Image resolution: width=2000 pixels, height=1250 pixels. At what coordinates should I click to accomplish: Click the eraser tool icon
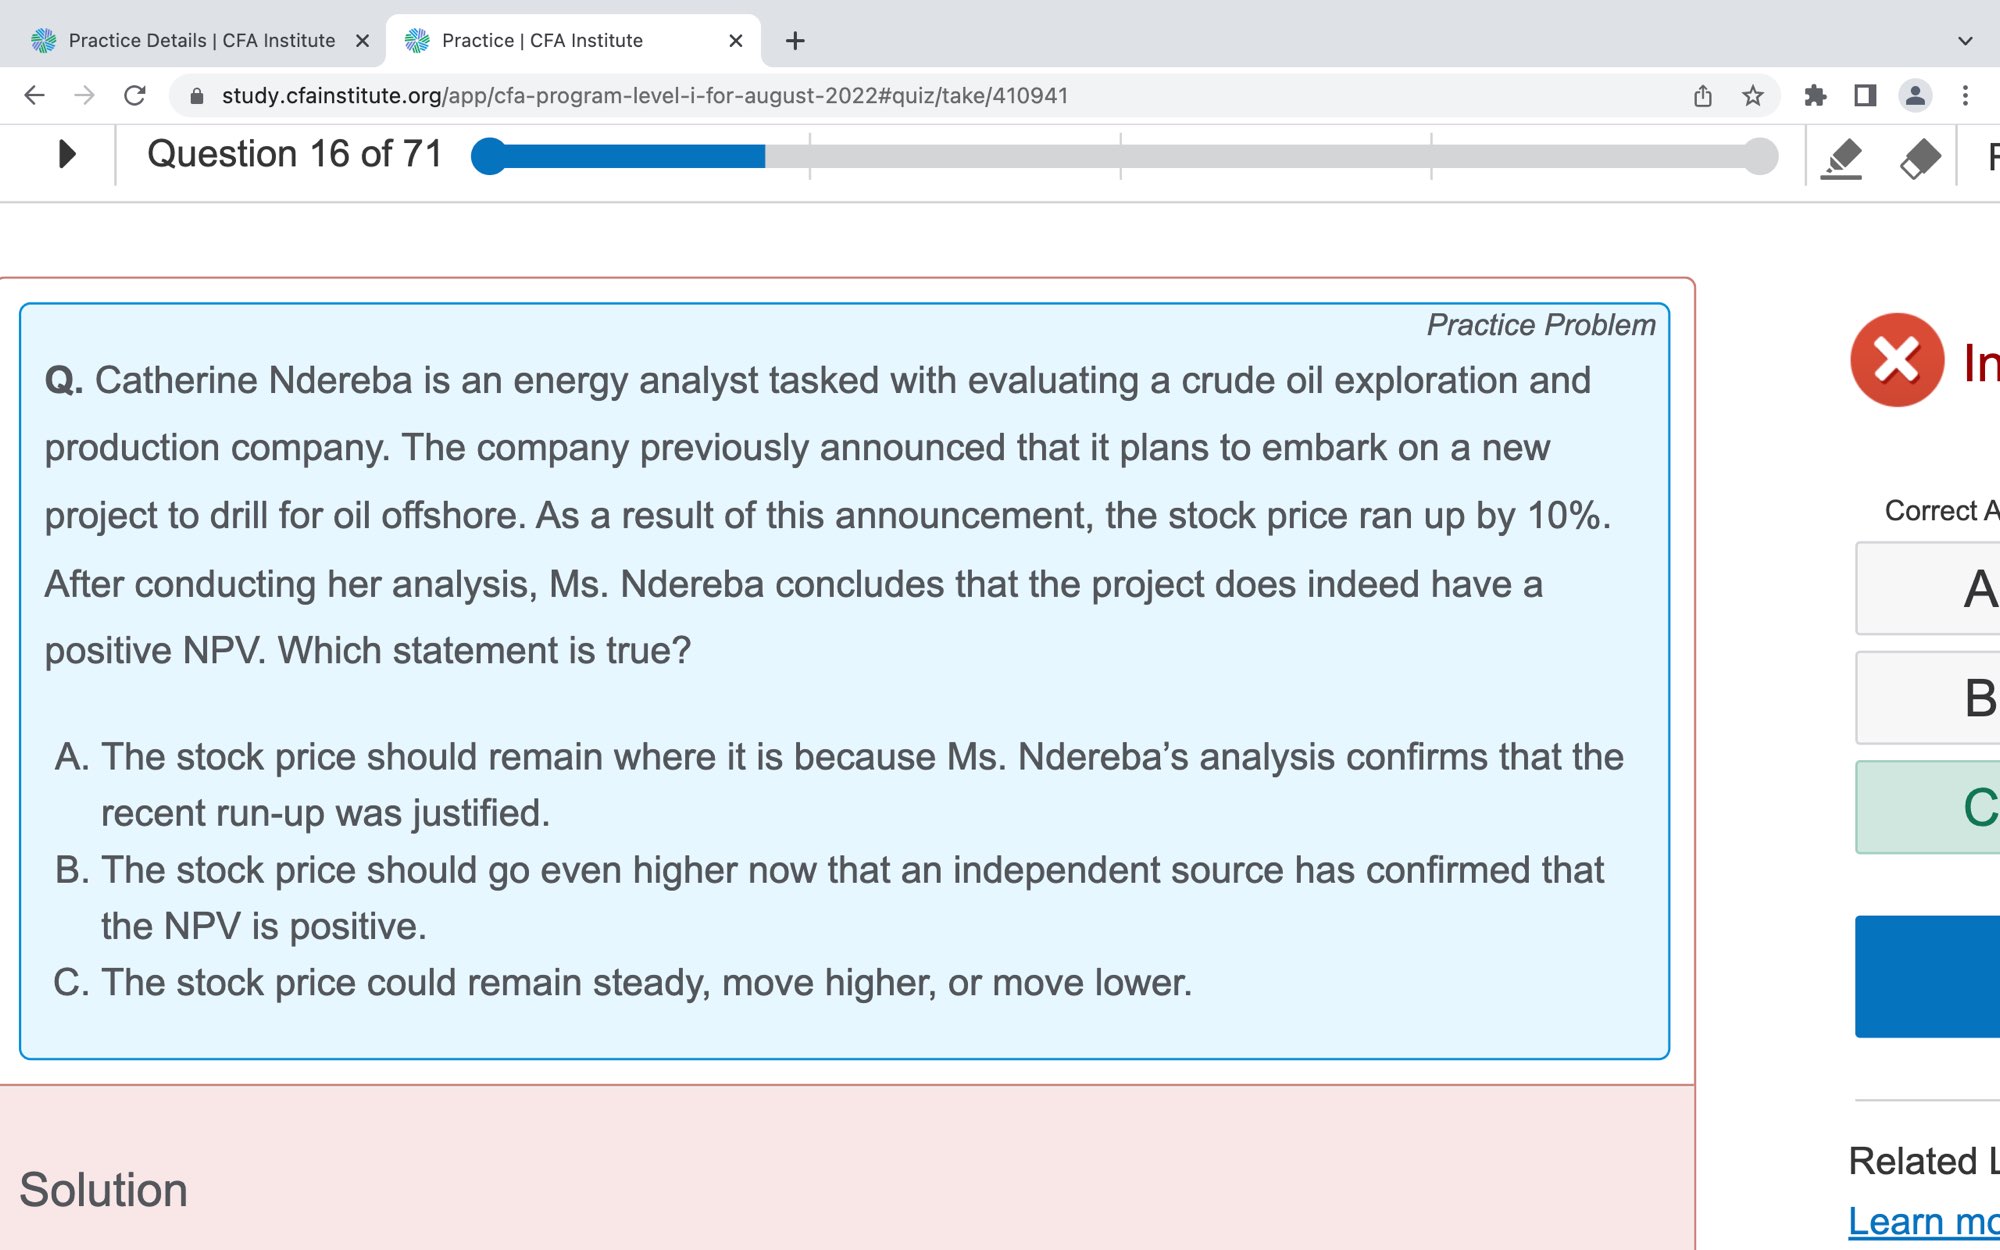1919,158
